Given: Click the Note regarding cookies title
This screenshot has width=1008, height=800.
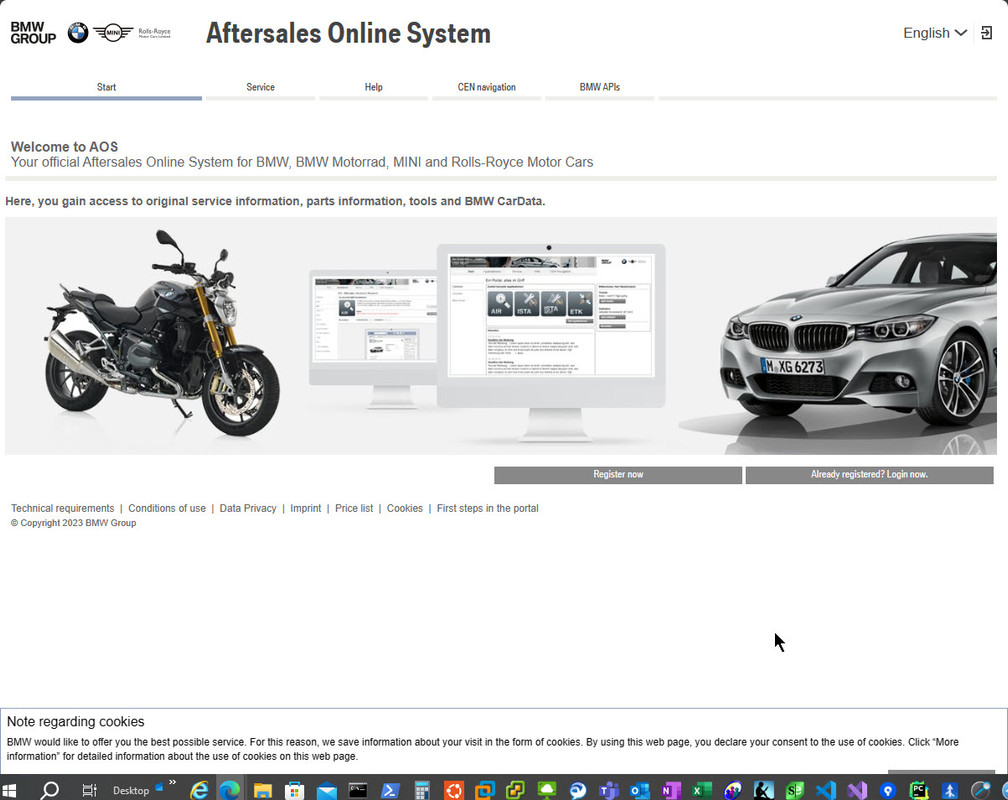Looking at the screenshot, I should (x=75, y=722).
